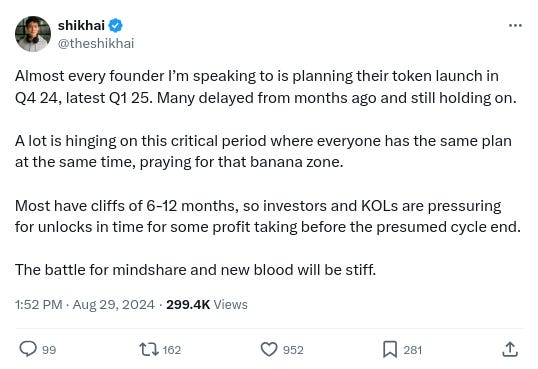
Task: Click the paragraph mentioning banana zone
Action: click(263, 151)
